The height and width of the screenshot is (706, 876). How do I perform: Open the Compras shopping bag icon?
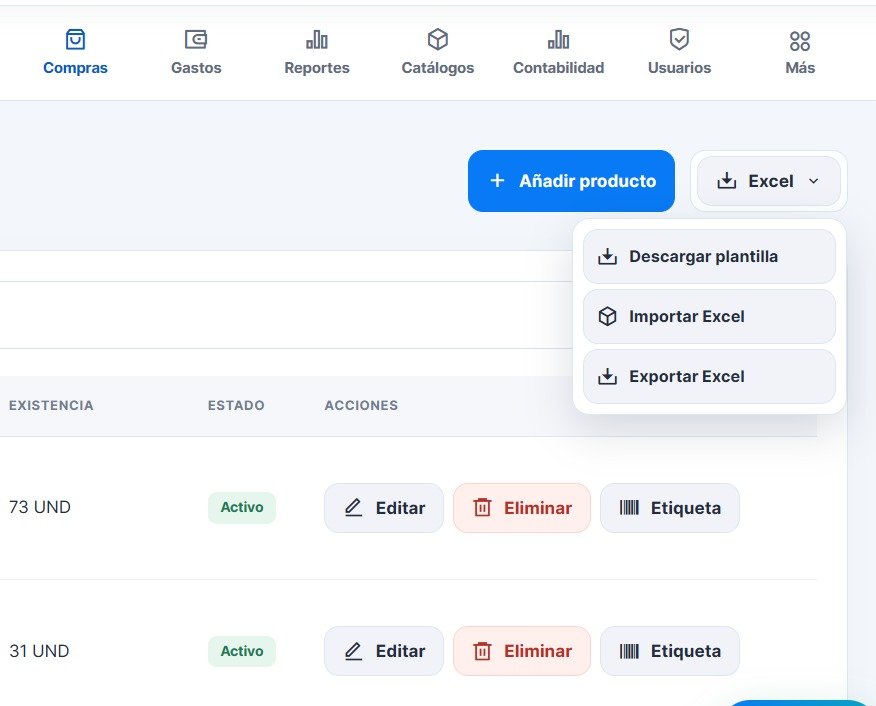coord(75,40)
